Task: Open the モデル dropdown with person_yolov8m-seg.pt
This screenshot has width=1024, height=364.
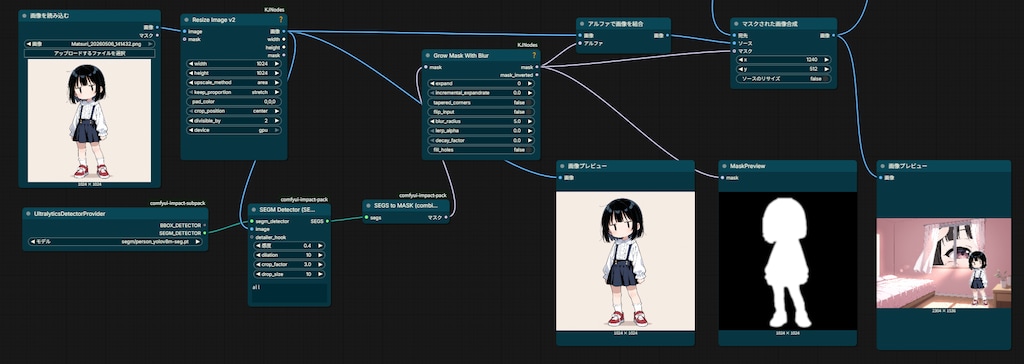Action: pyautogui.click(x=116, y=241)
